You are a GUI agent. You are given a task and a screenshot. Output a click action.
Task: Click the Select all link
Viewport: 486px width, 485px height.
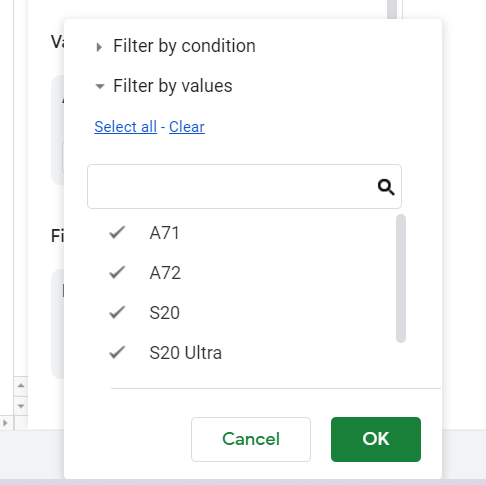click(125, 127)
